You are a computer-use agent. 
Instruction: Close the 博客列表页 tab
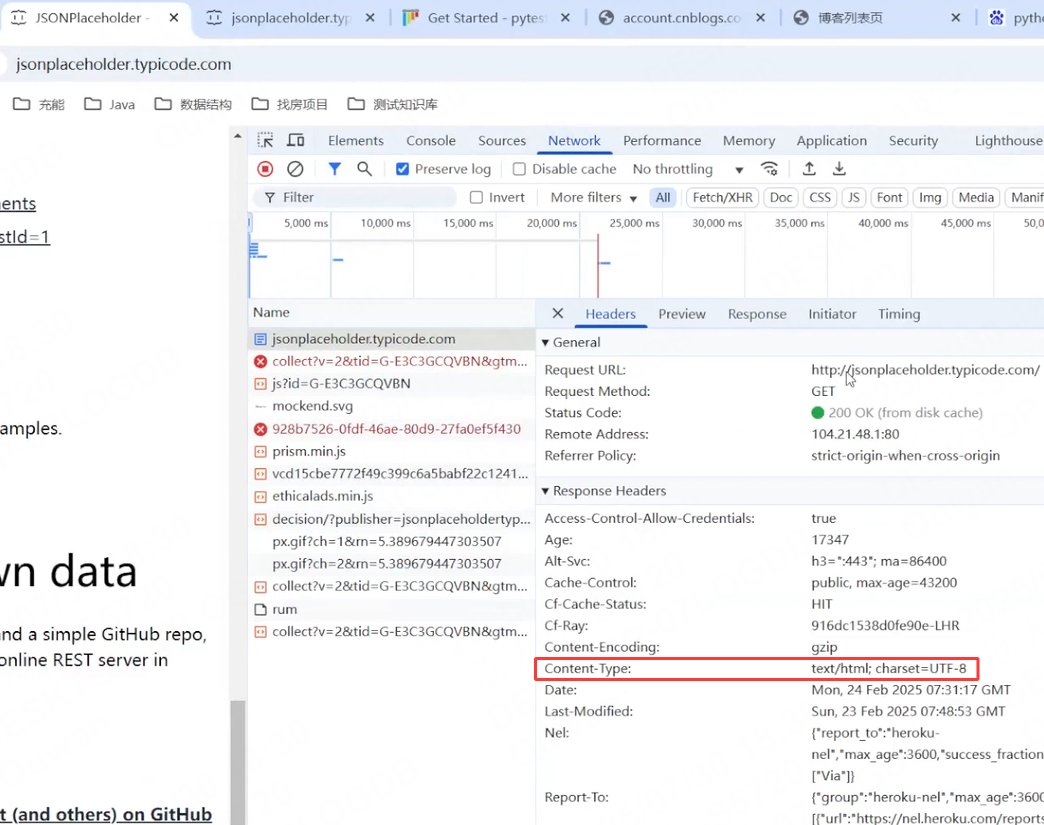(x=955, y=18)
